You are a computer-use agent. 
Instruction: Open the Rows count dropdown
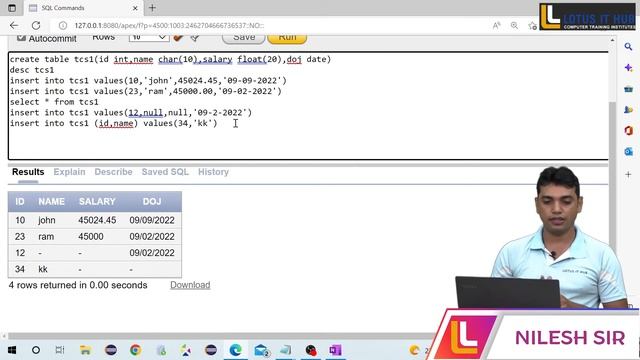pyautogui.click(x=149, y=38)
